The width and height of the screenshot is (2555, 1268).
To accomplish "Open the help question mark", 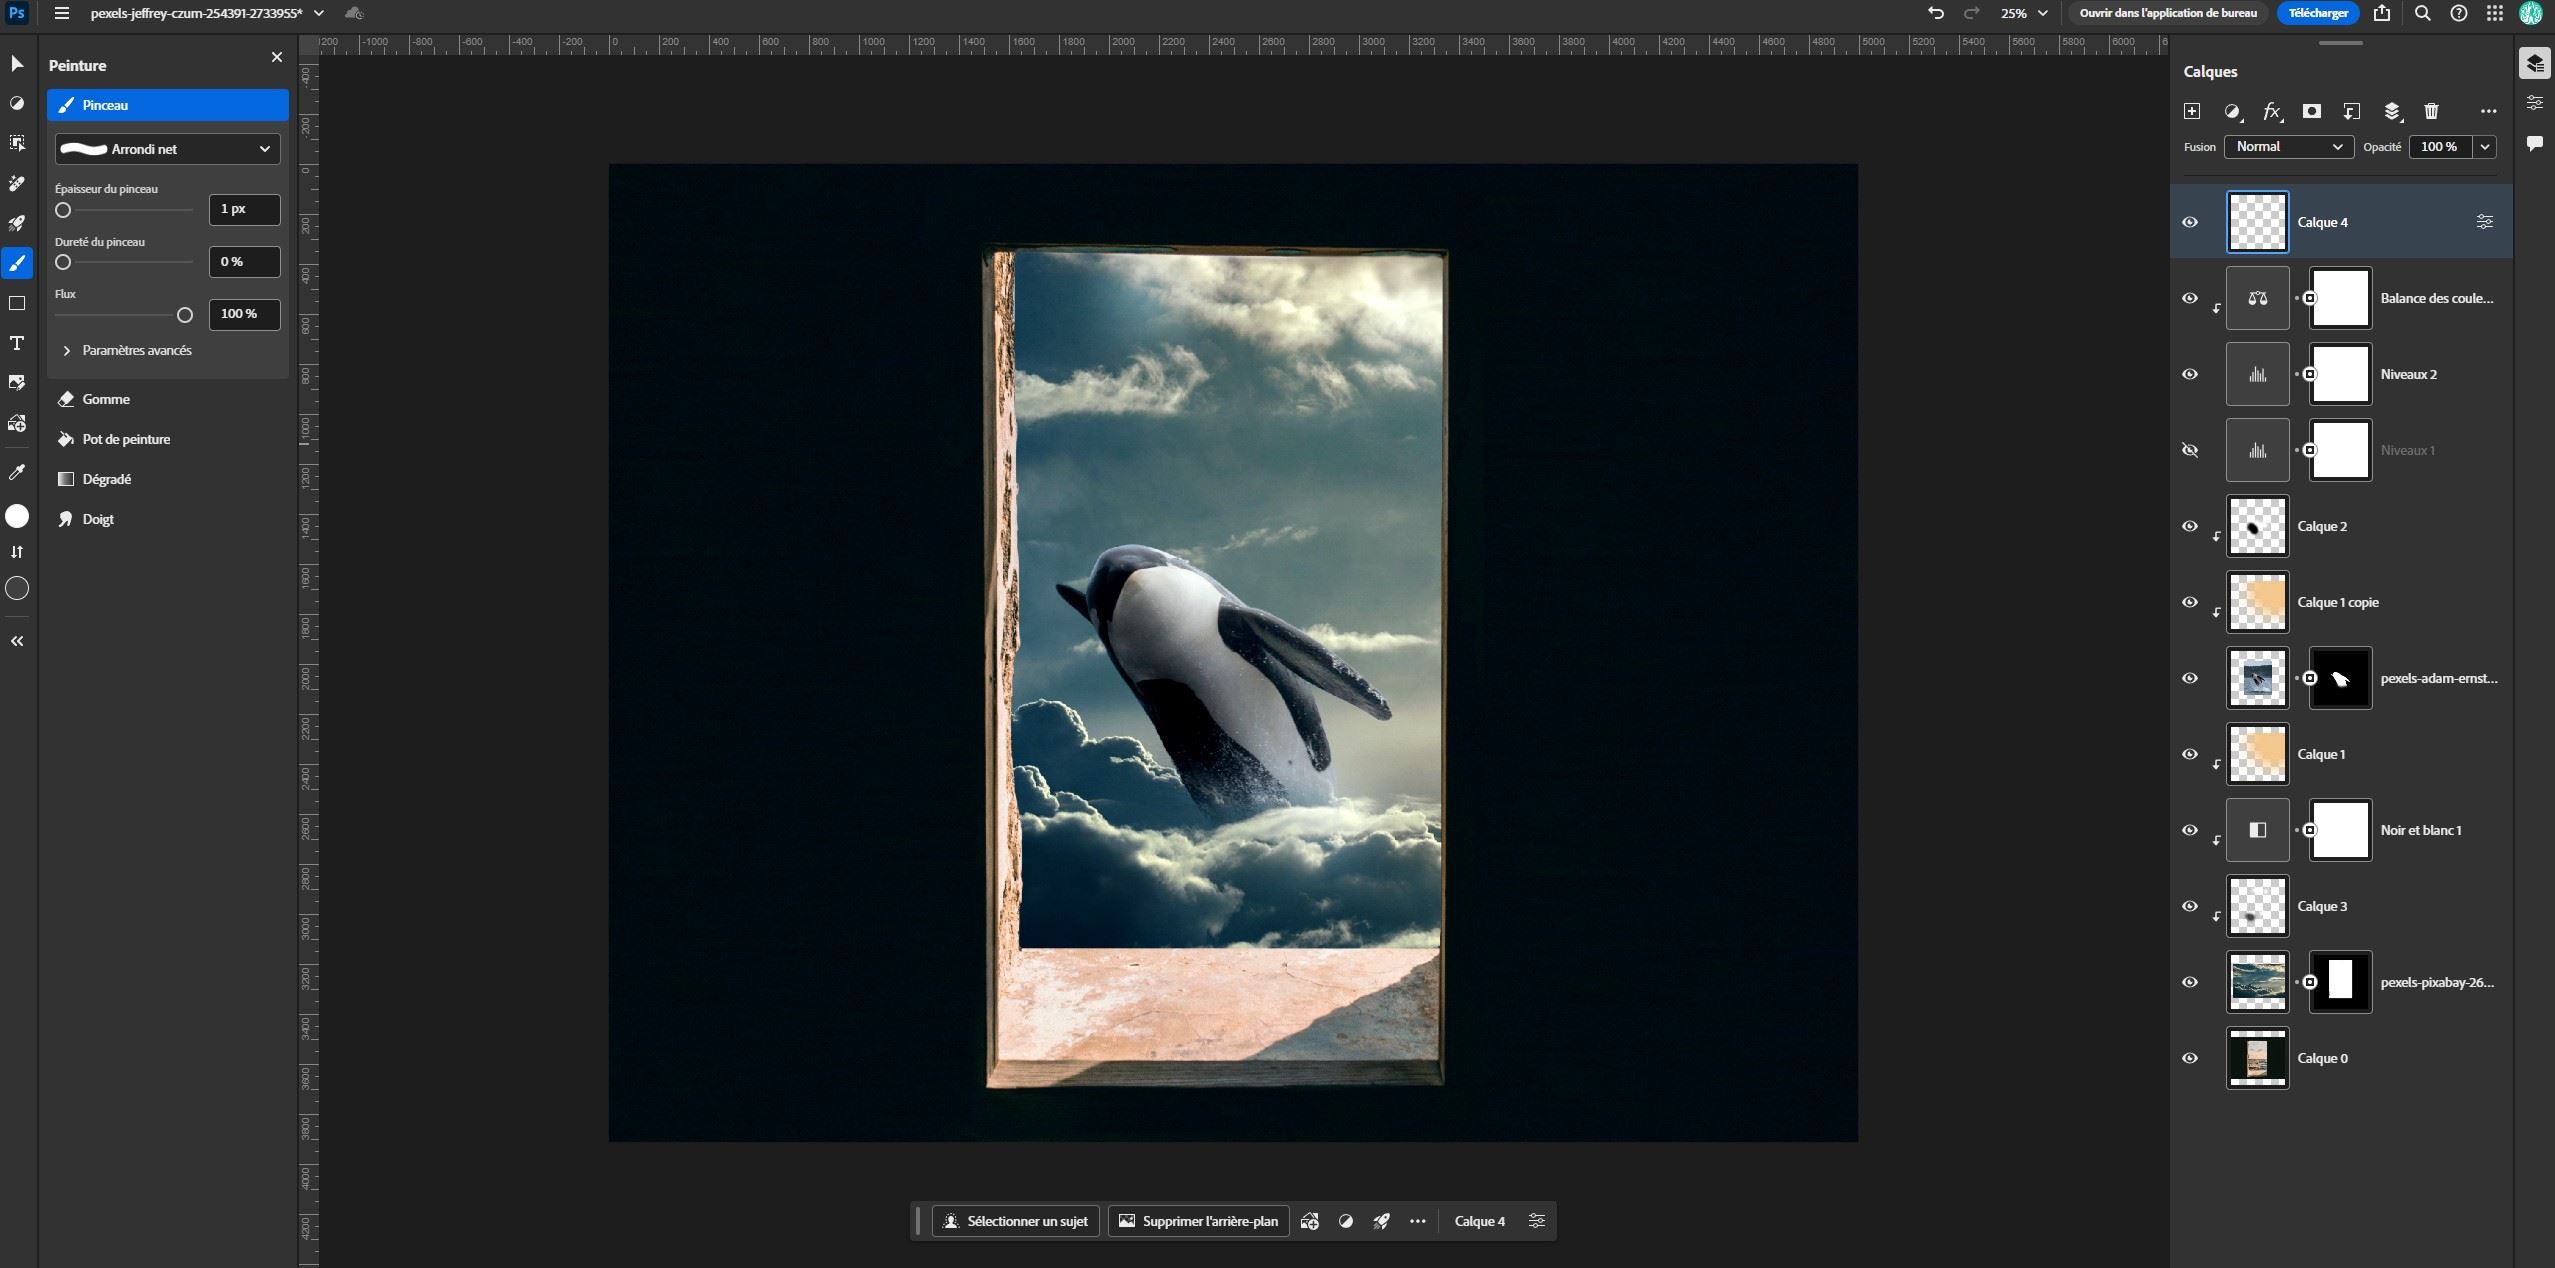I will [x=2459, y=13].
